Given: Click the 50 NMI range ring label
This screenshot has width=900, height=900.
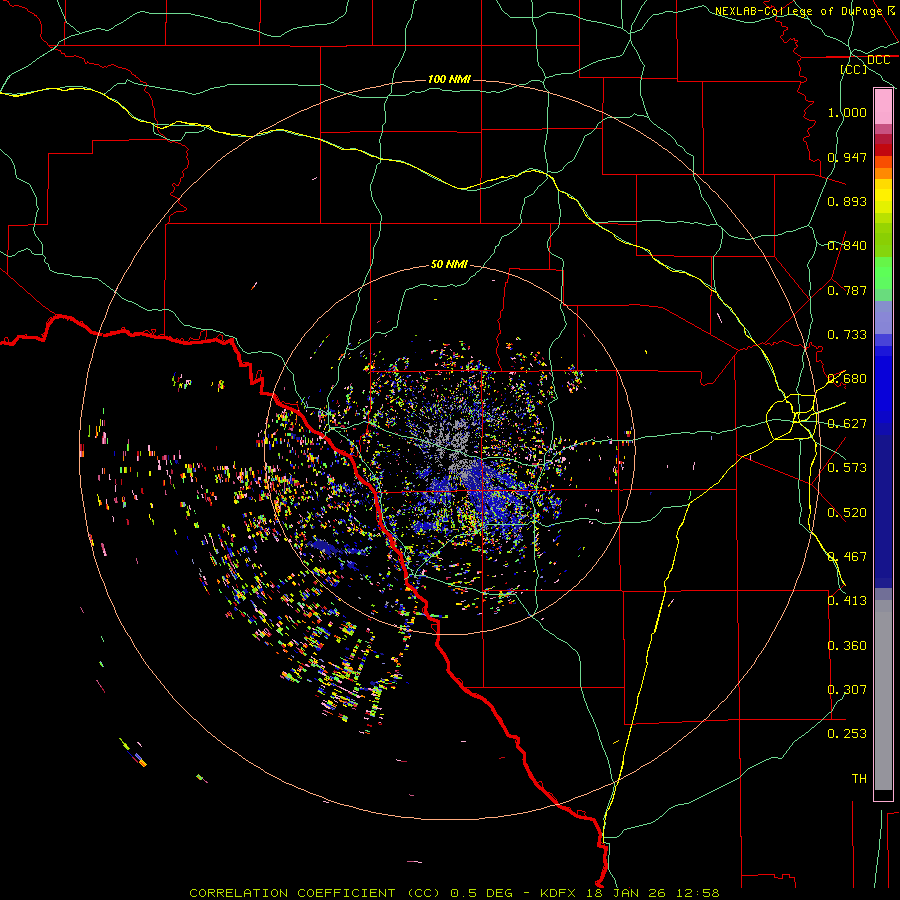Looking at the screenshot, I should coord(449,264).
